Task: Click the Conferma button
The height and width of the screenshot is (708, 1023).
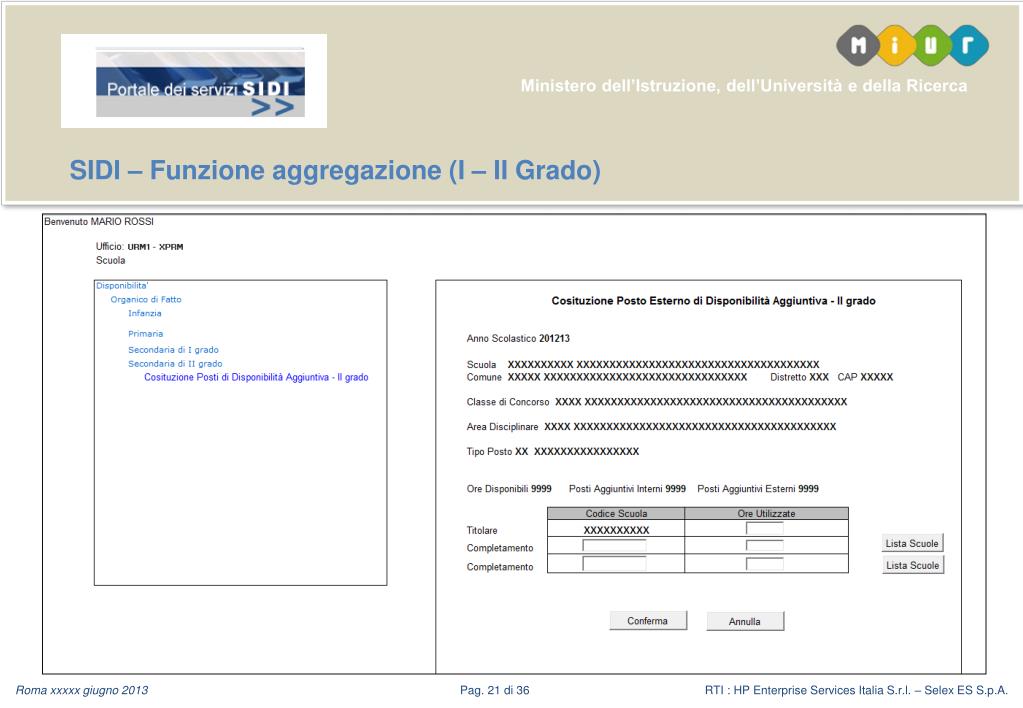Action: click(648, 621)
